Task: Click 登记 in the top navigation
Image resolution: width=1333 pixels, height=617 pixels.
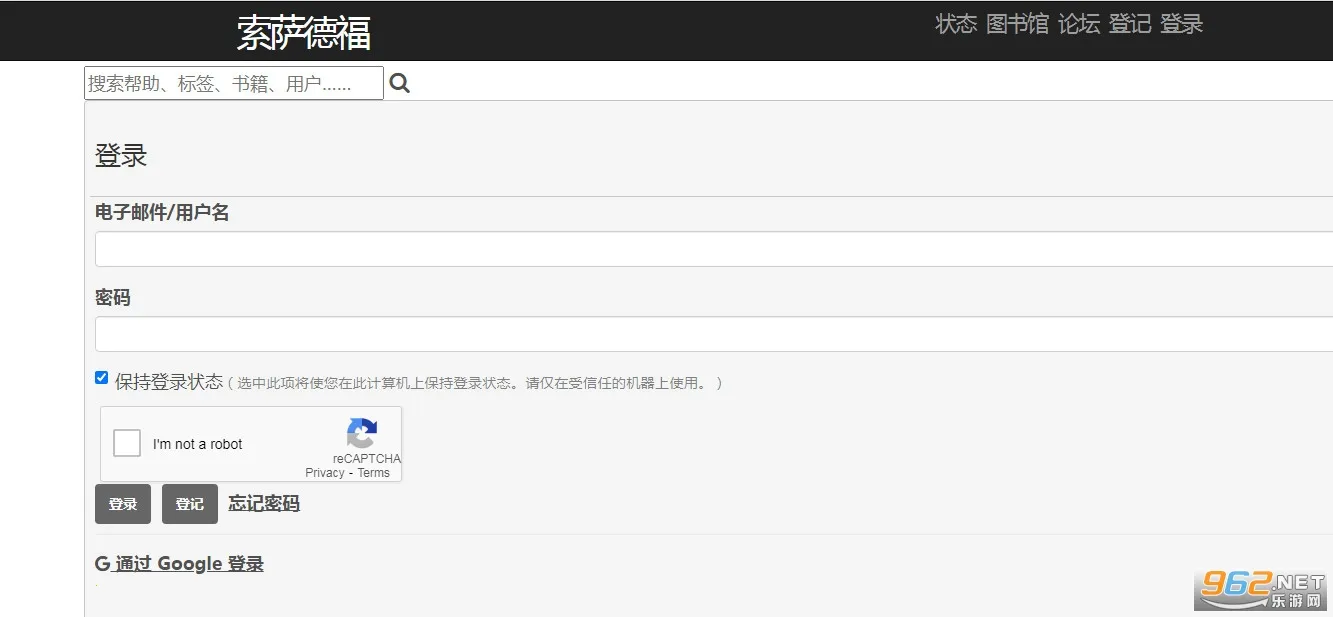Action: tap(1130, 23)
